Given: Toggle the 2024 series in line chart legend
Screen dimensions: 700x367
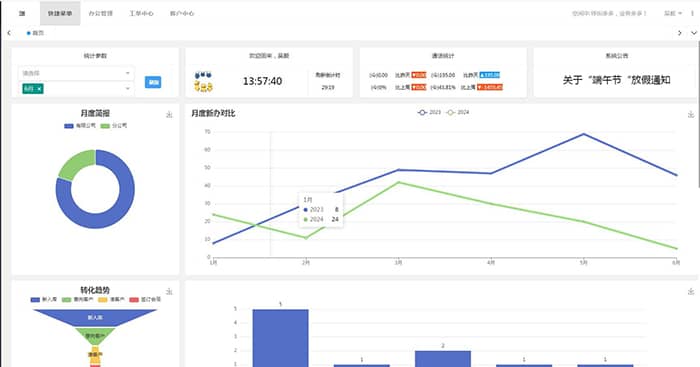Looking at the screenshot, I should click(x=458, y=113).
